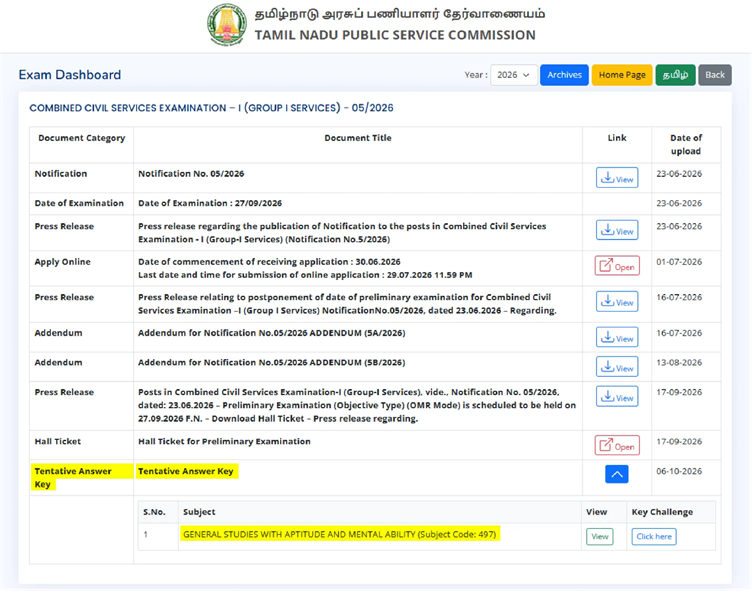
Task: Click 'Last date and time for submission' text
Action: (305, 275)
